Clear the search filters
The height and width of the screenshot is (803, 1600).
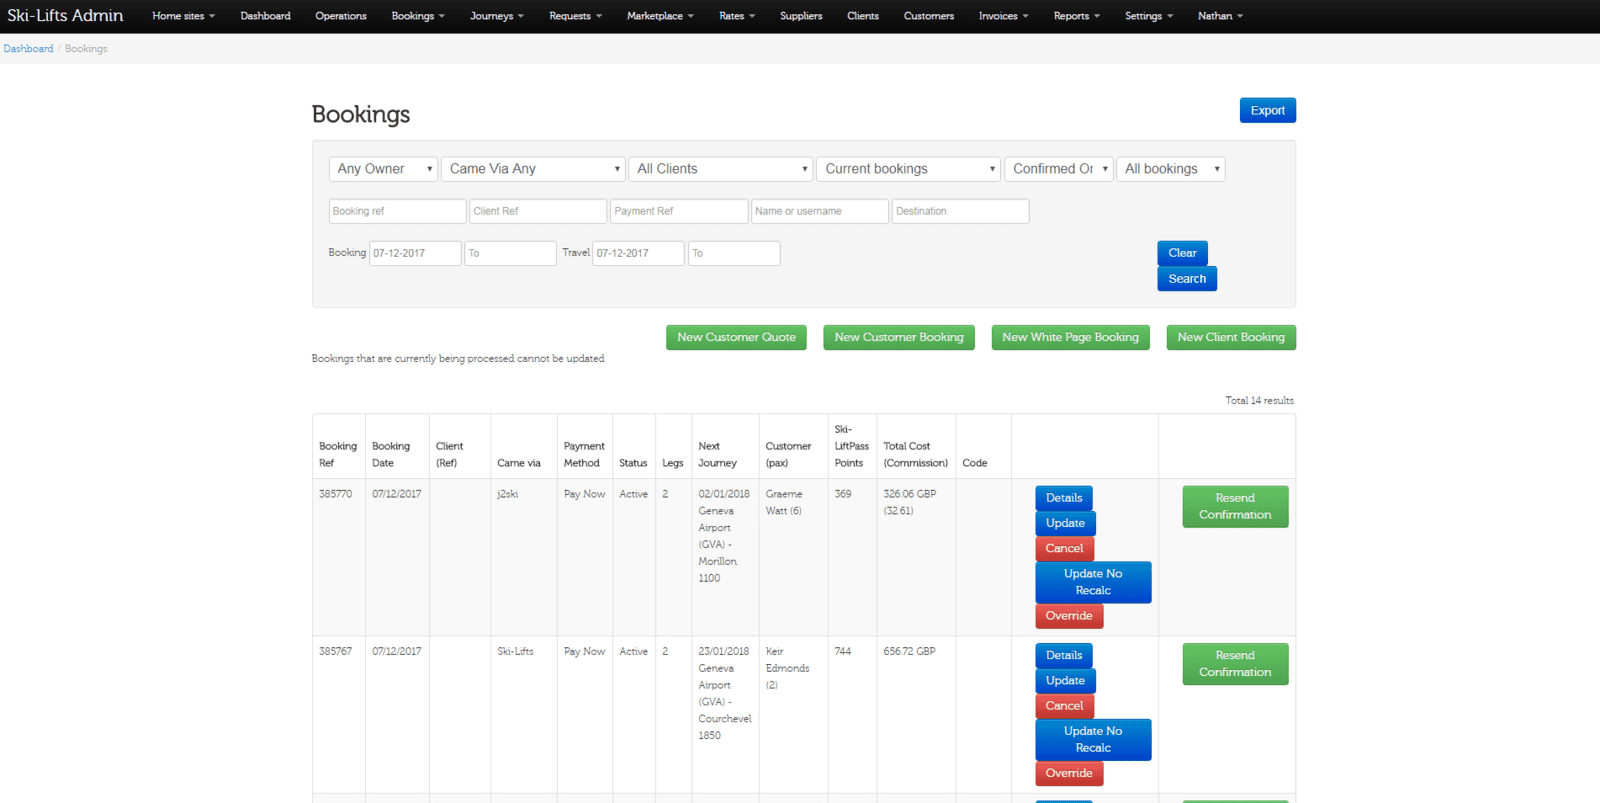1182,253
